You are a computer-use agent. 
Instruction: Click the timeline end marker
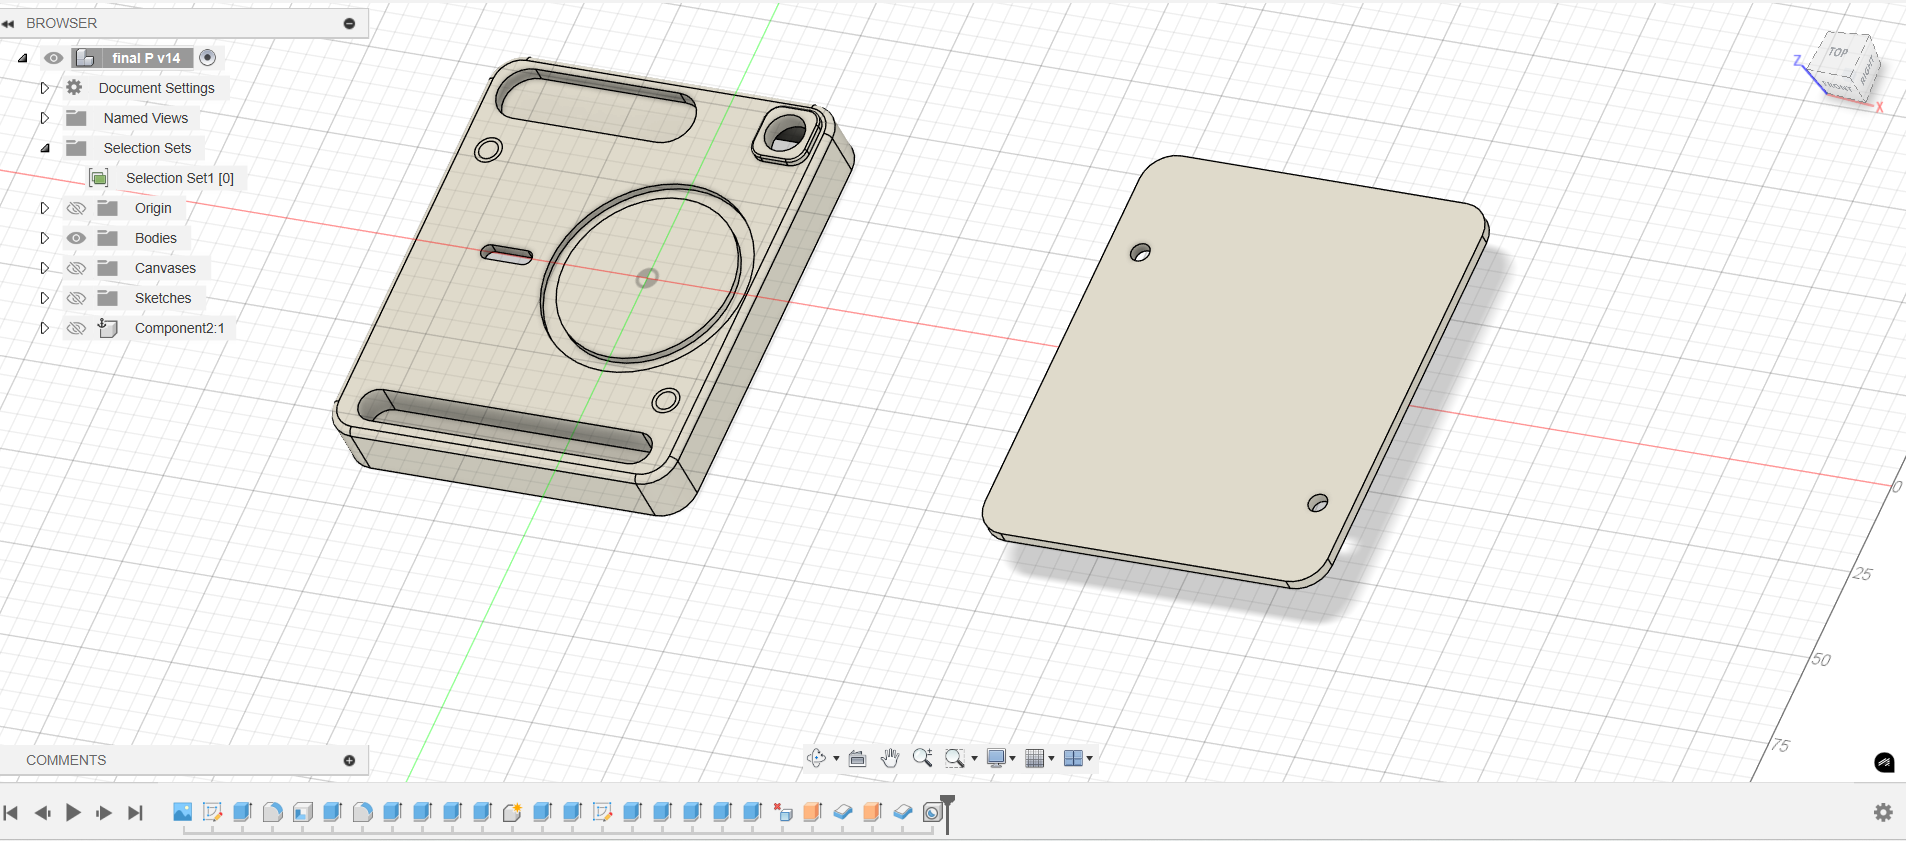click(947, 813)
